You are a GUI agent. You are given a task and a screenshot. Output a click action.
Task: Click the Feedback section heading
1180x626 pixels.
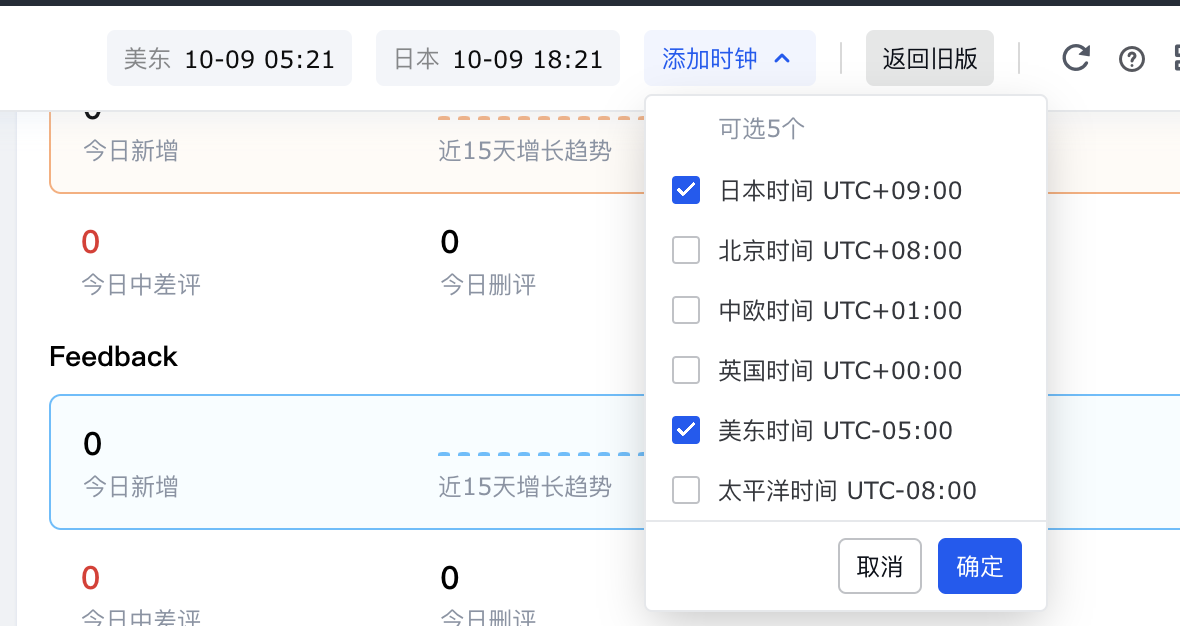coord(113,357)
